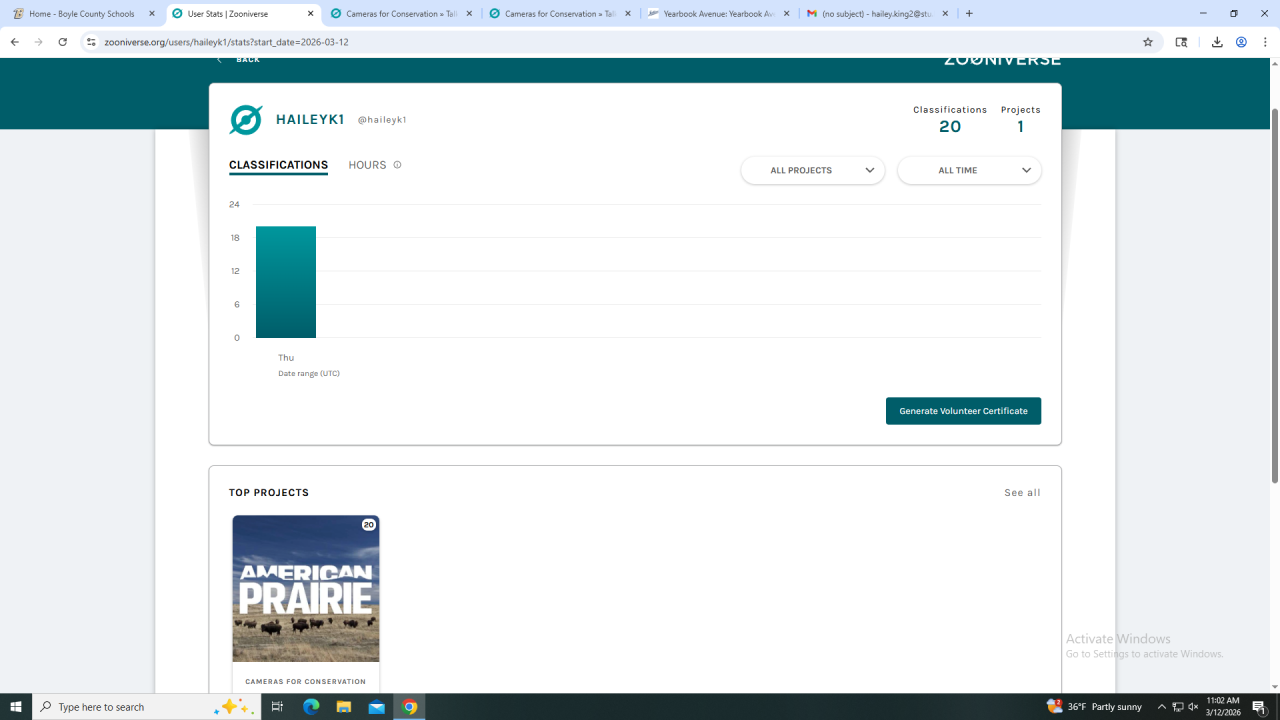This screenshot has height=720, width=1280.
Task: Click the Chrome icon on the taskbar
Action: (409, 707)
